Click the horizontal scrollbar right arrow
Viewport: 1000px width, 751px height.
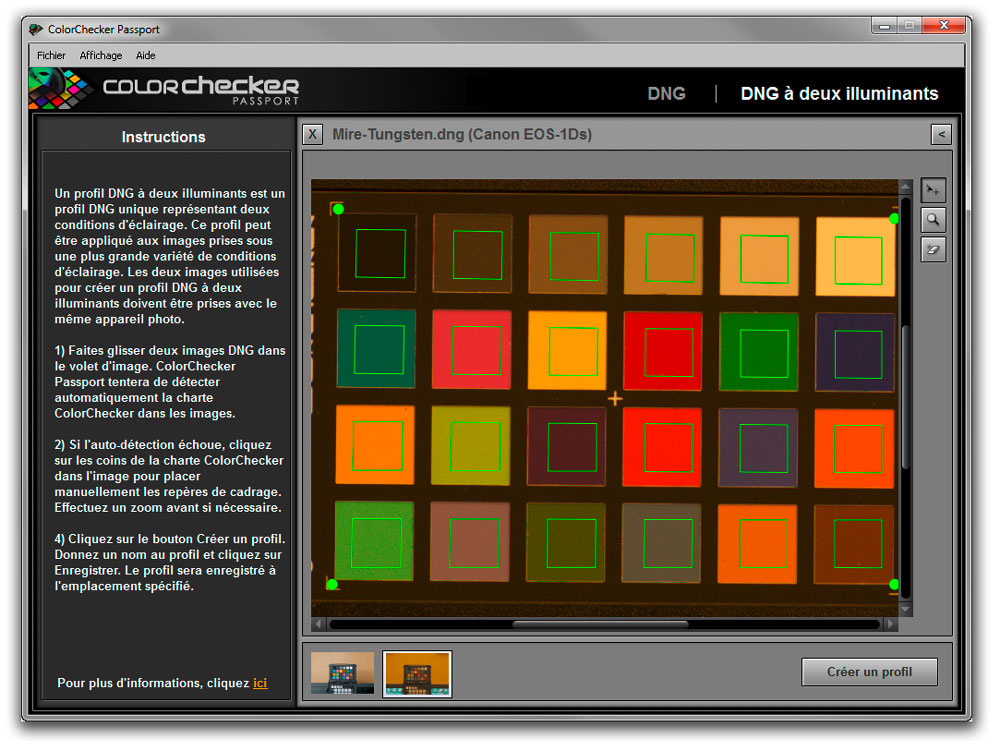(x=891, y=624)
